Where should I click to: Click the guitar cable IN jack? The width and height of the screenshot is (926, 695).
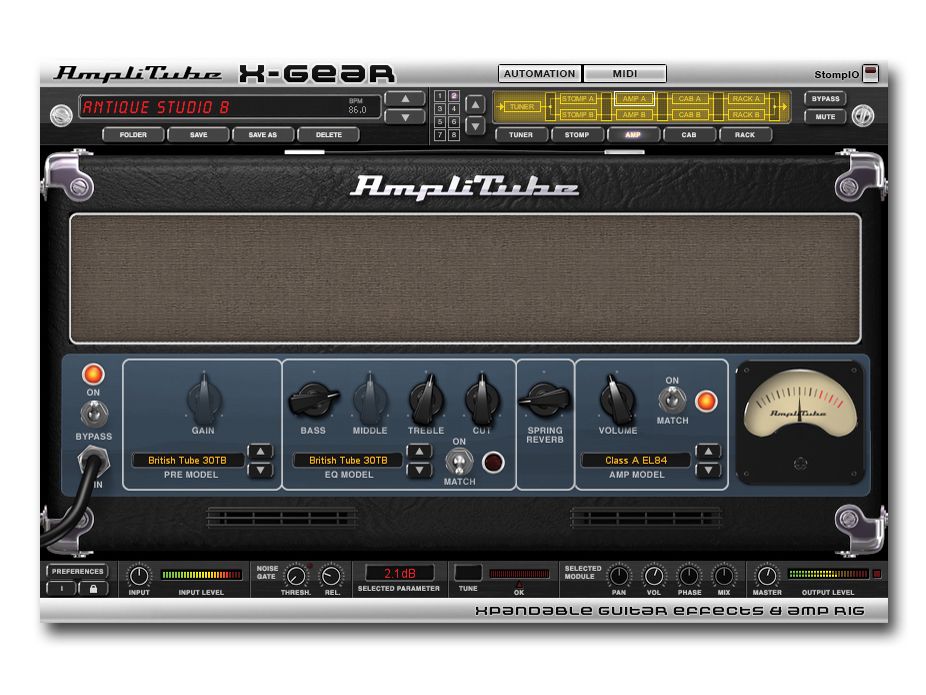(x=93, y=461)
